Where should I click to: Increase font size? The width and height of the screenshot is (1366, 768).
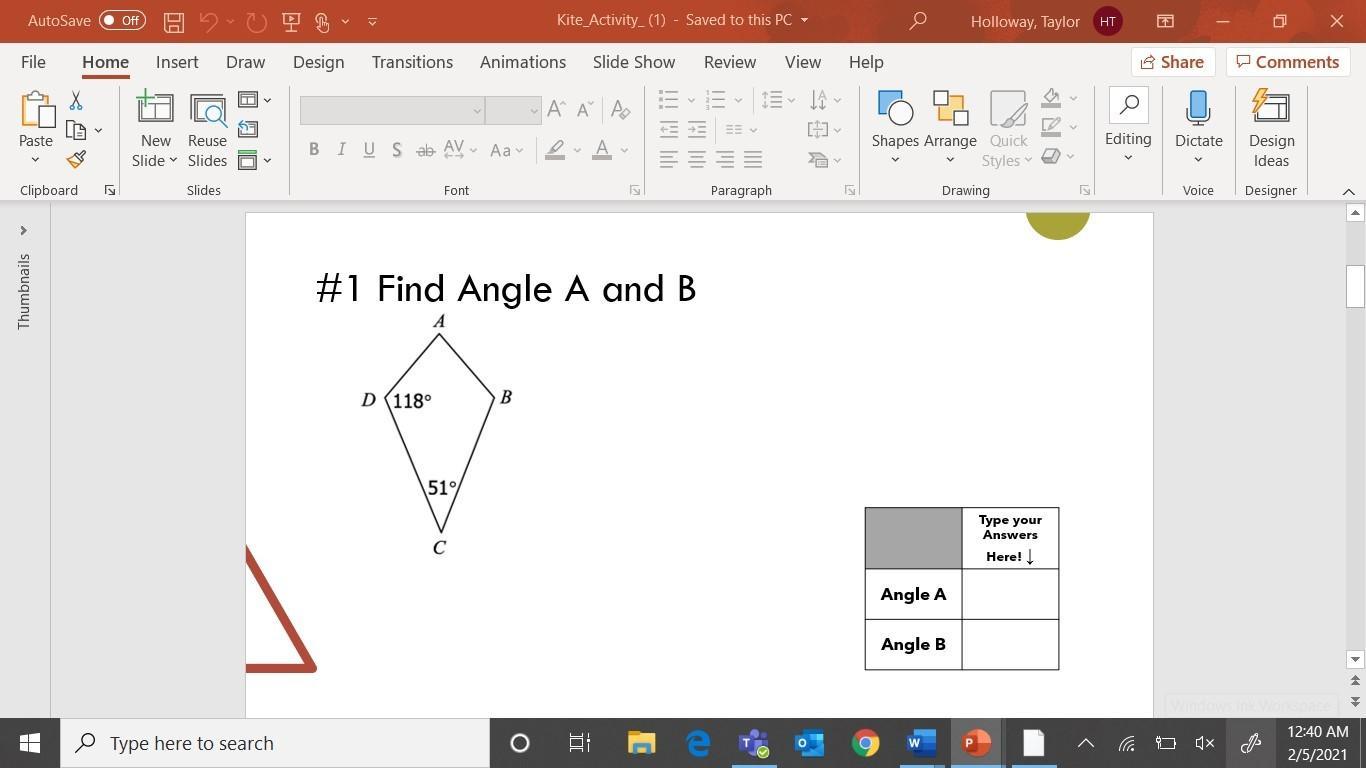[x=557, y=109]
